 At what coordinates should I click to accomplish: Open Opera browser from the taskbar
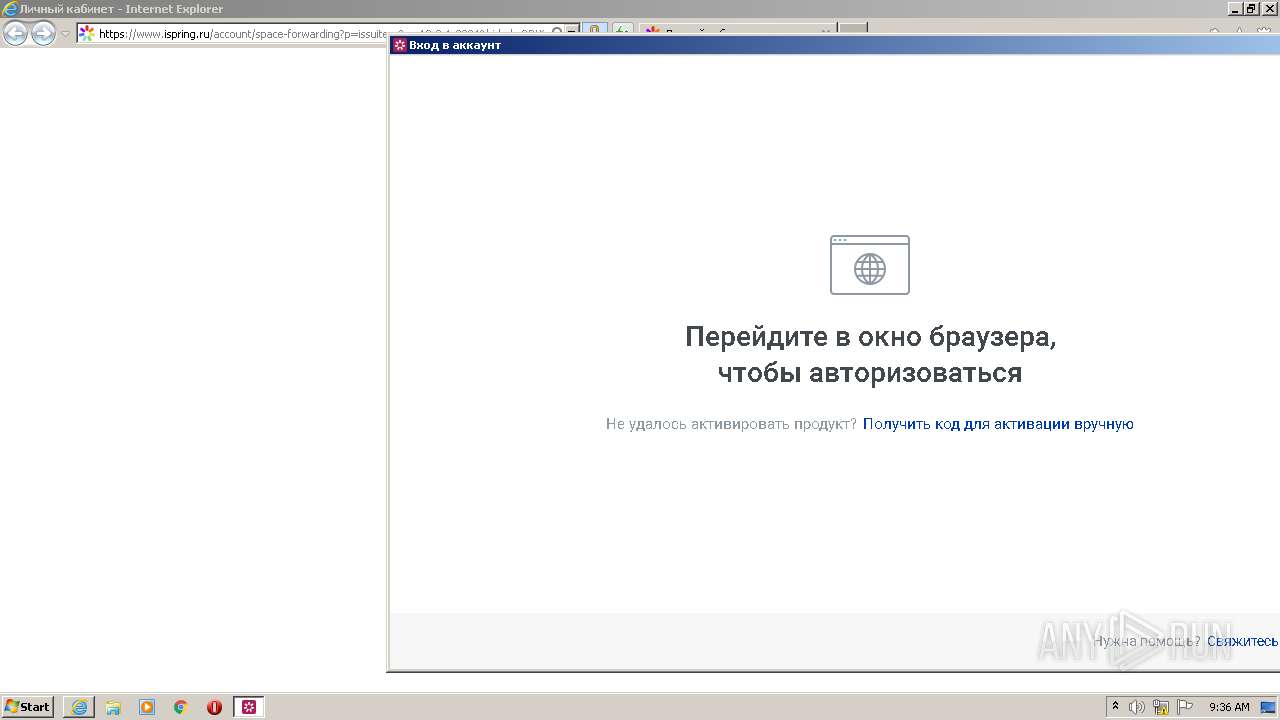(214, 707)
